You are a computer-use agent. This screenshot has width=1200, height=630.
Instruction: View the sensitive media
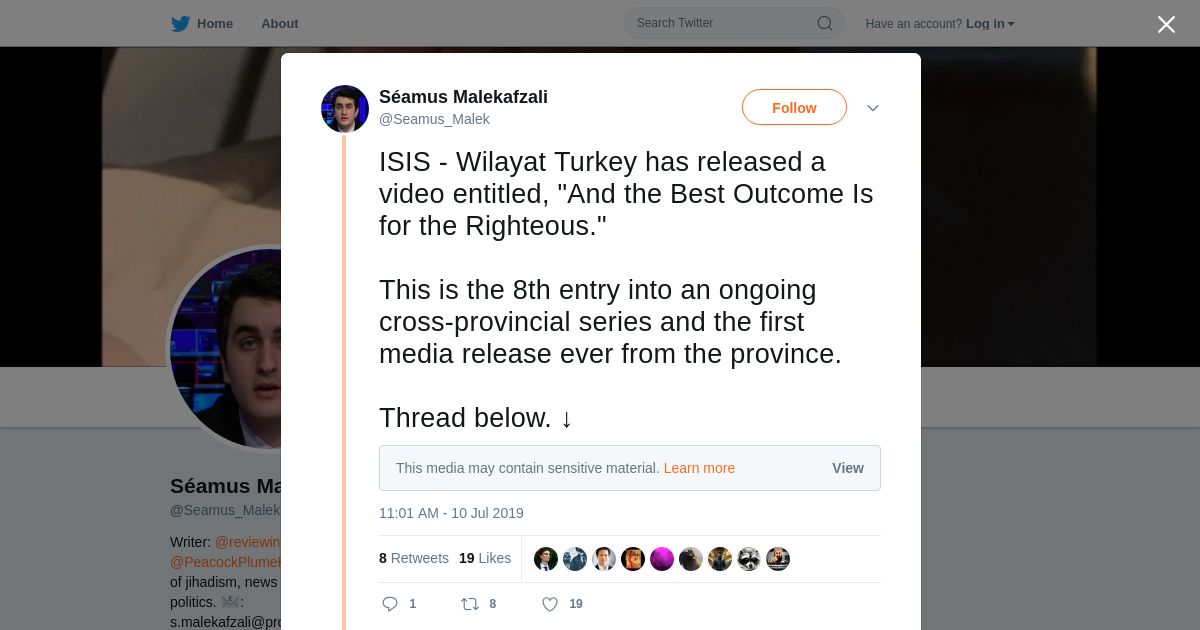[x=848, y=468]
